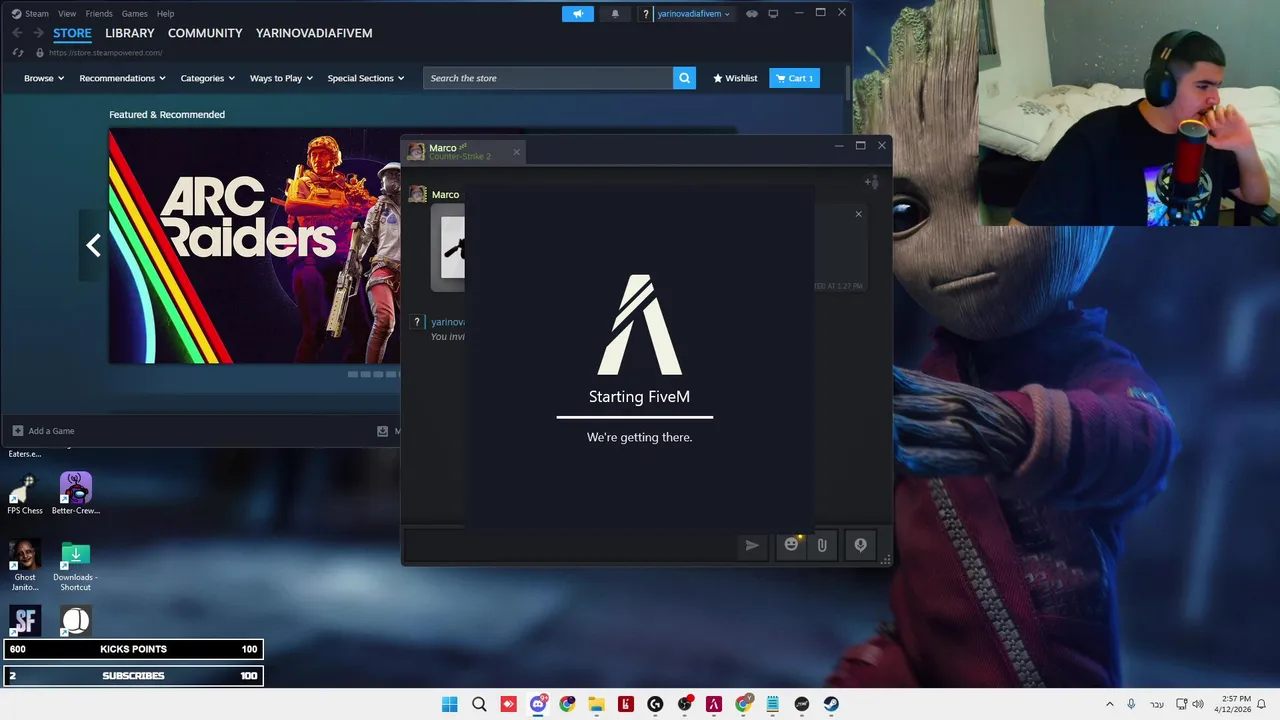Screen dimensions: 1280x720
Task: Close the Marco chat tab
Action: pos(516,152)
